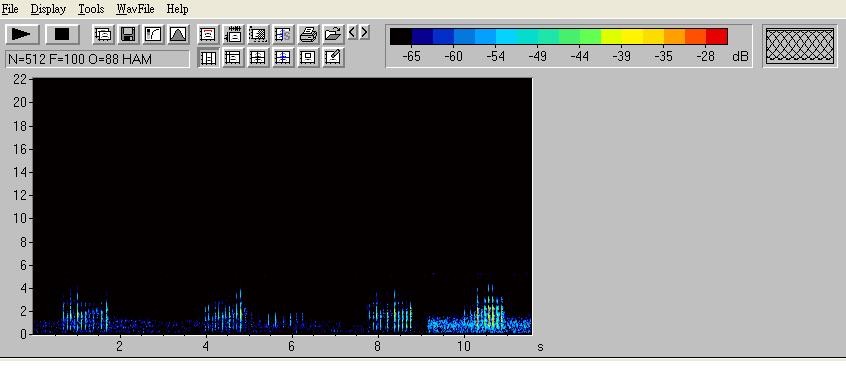Viewport: 846px width, 384px height.
Task: Select the pencil annotation icon
Action: pyautogui.click(x=333, y=57)
